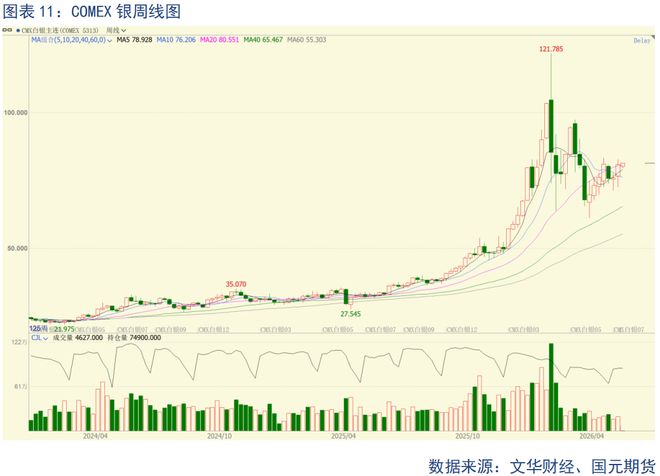Screen dimensions: 660x476
Task: Click the 35.070 peak price label
Action: [x=236, y=285]
